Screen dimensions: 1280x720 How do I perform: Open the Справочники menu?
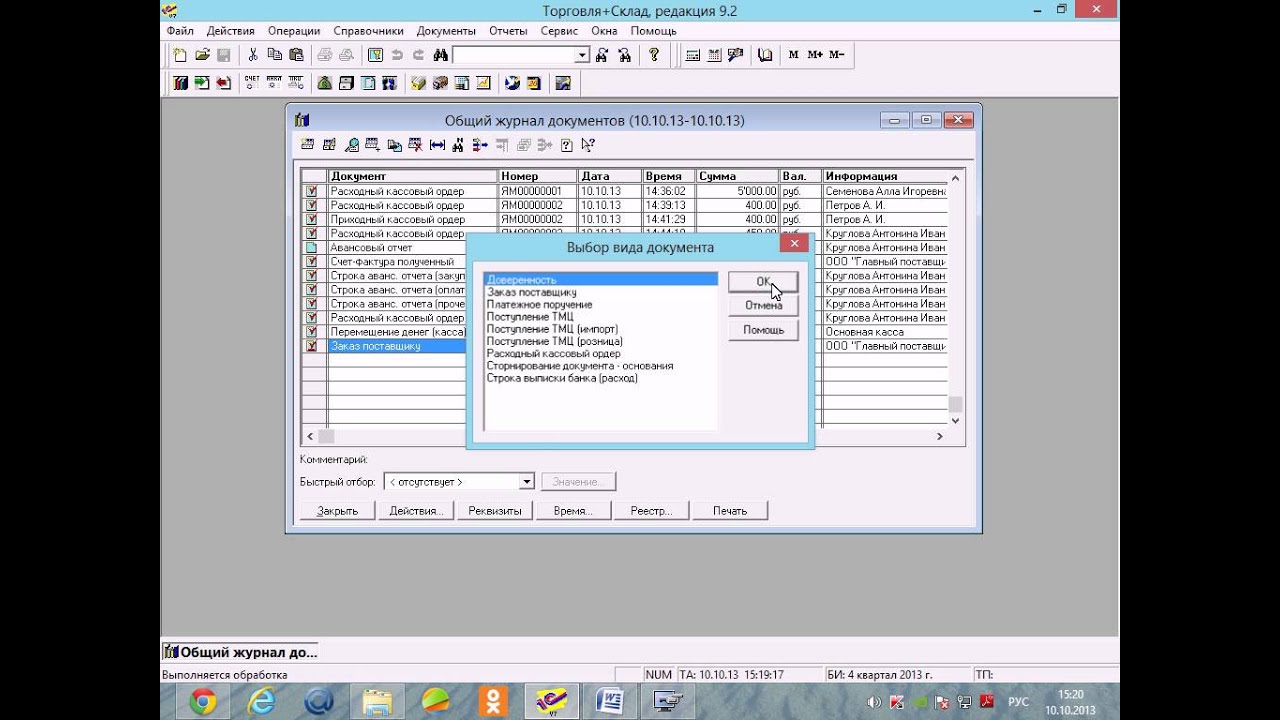(x=368, y=31)
